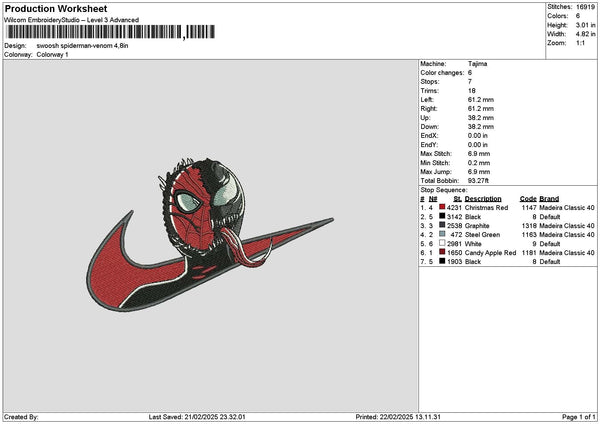Select the Total Bobbin value '93.27ft'
Viewport: 600px width, 424px height.
tap(478, 181)
